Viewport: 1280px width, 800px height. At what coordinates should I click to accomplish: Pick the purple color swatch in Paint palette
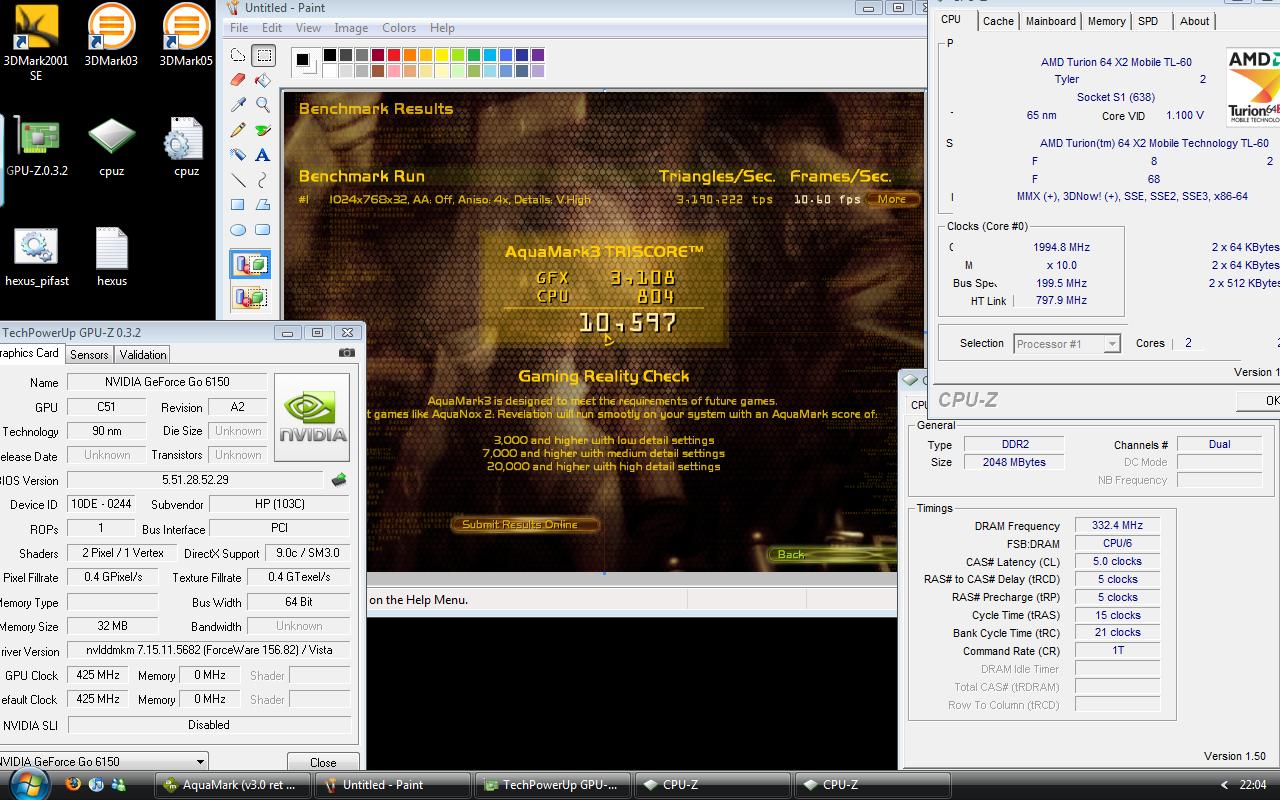(x=538, y=55)
